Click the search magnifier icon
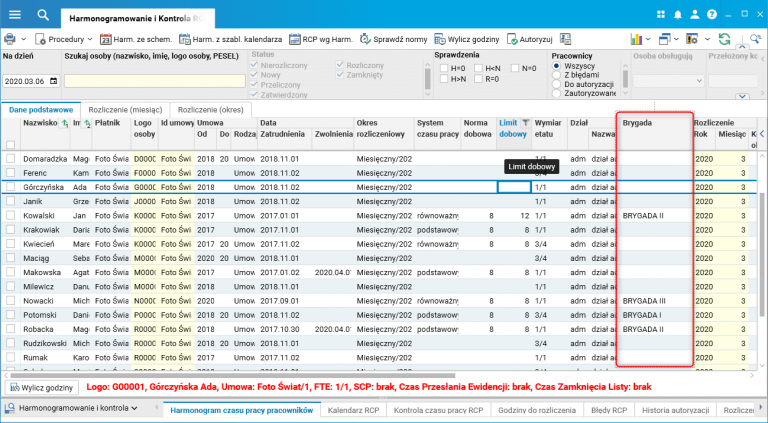 (x=43, y=14)
